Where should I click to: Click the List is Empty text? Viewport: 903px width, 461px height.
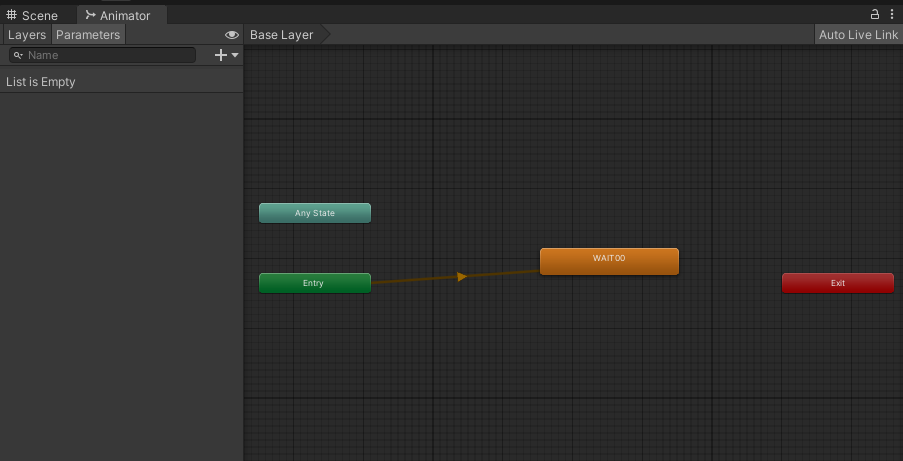point(41,82)
